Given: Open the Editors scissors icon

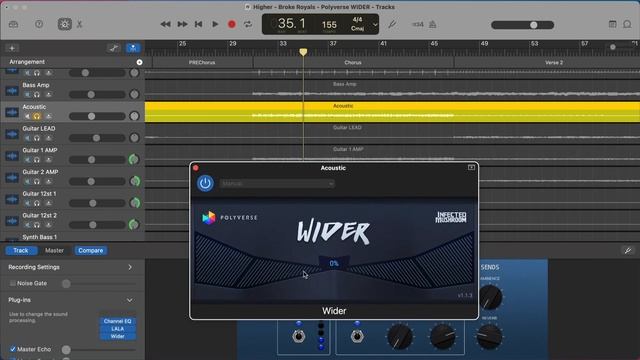Looking at the screenshot, I should [80, 24].
